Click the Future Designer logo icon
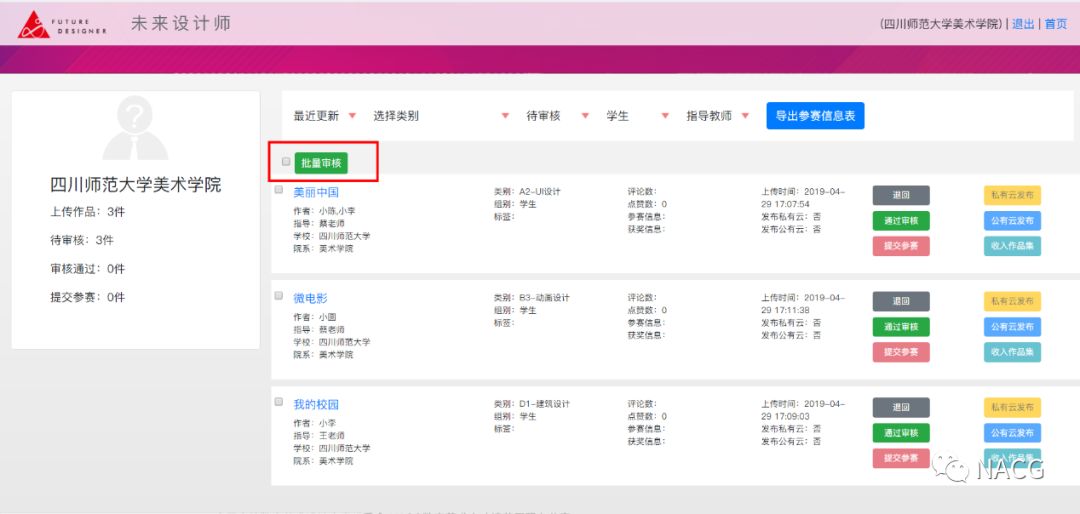 click(x=34, y=25)
